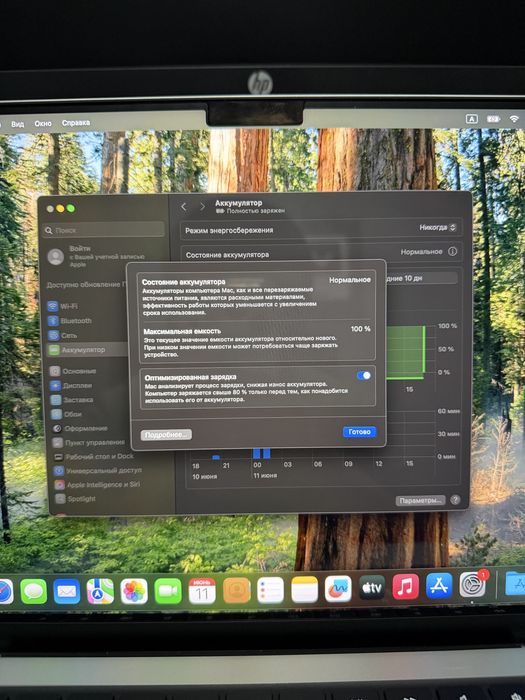Image resolution: width=525 pixels, height=700 pixels.
Task: Click the Wi-Fi icon in the menu bar
Action: [514, 119]
